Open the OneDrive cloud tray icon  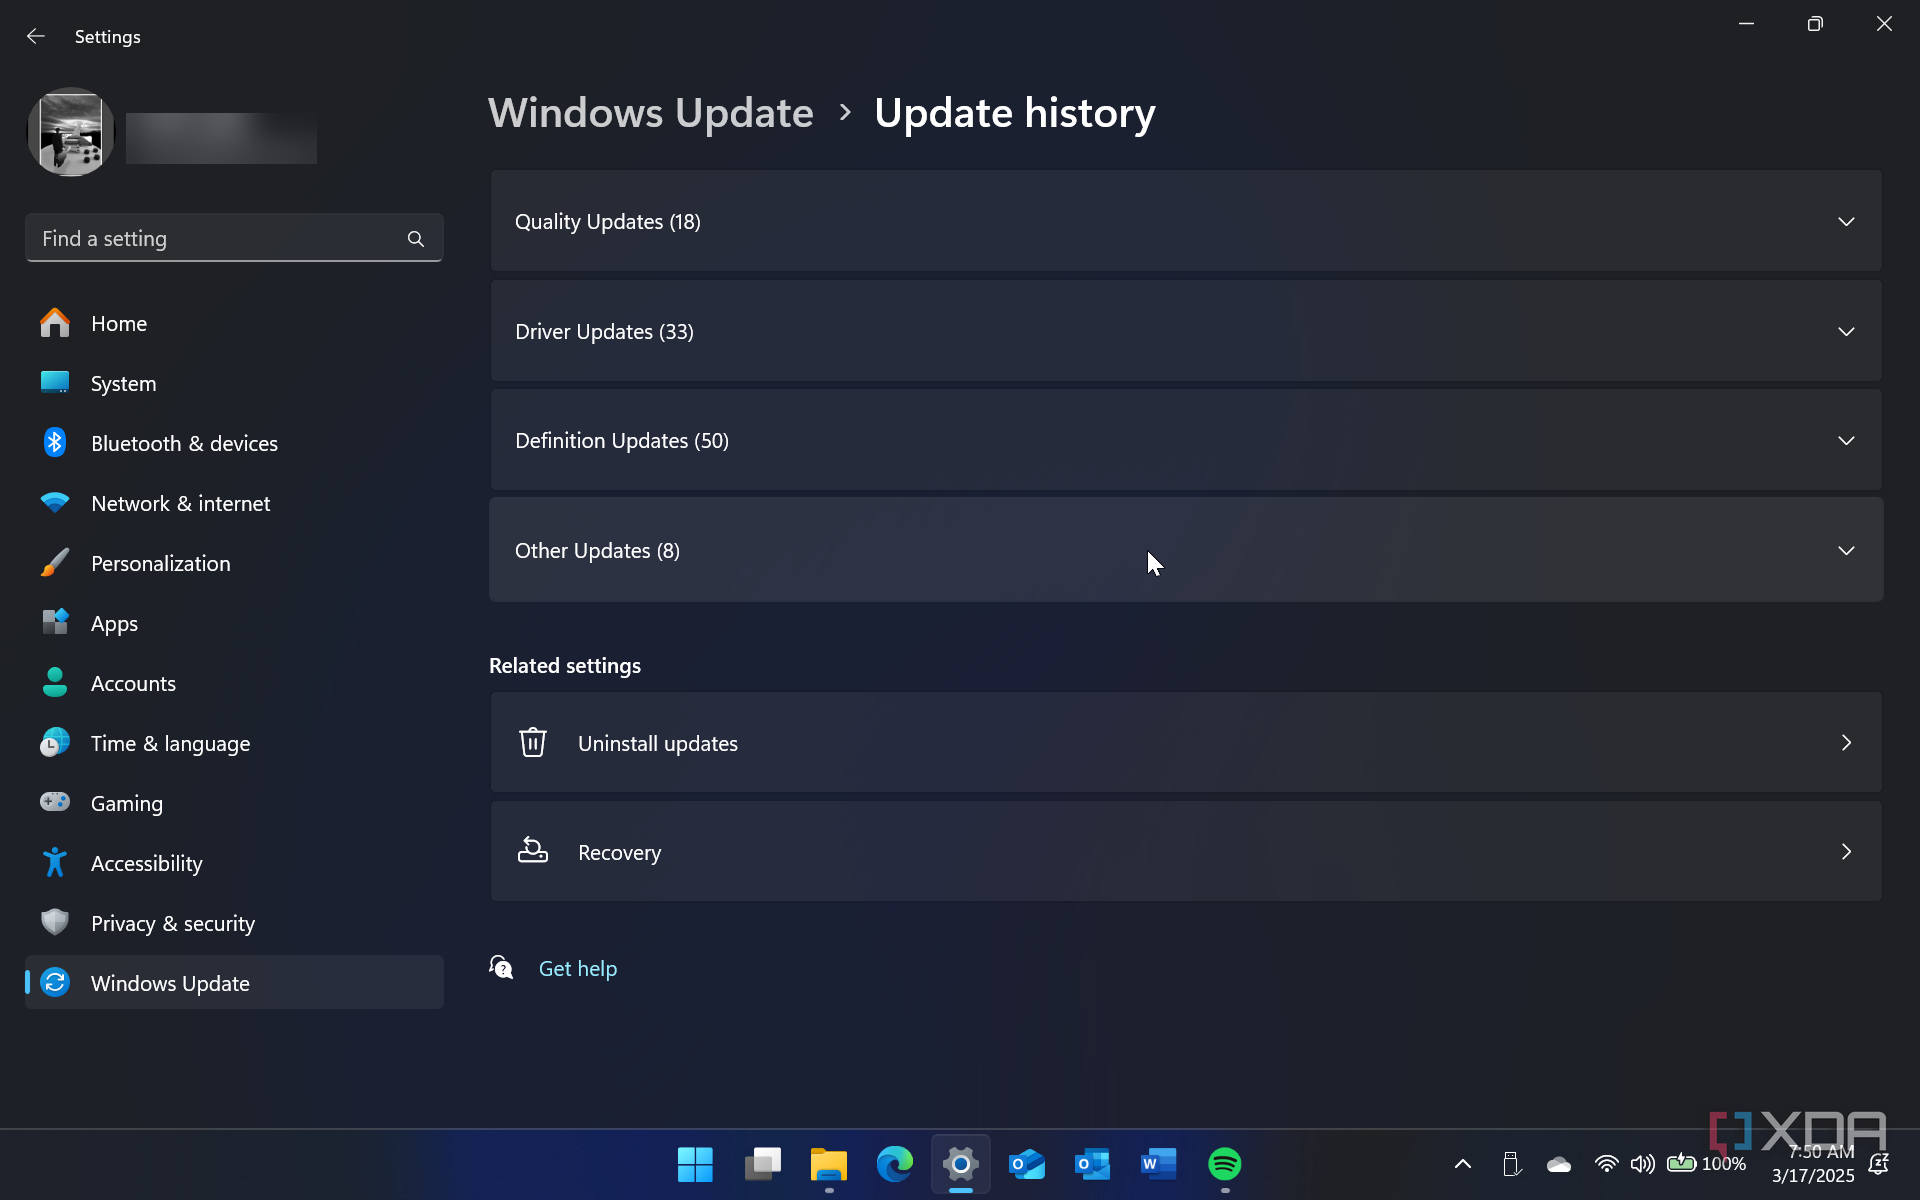(1558, 1164)
